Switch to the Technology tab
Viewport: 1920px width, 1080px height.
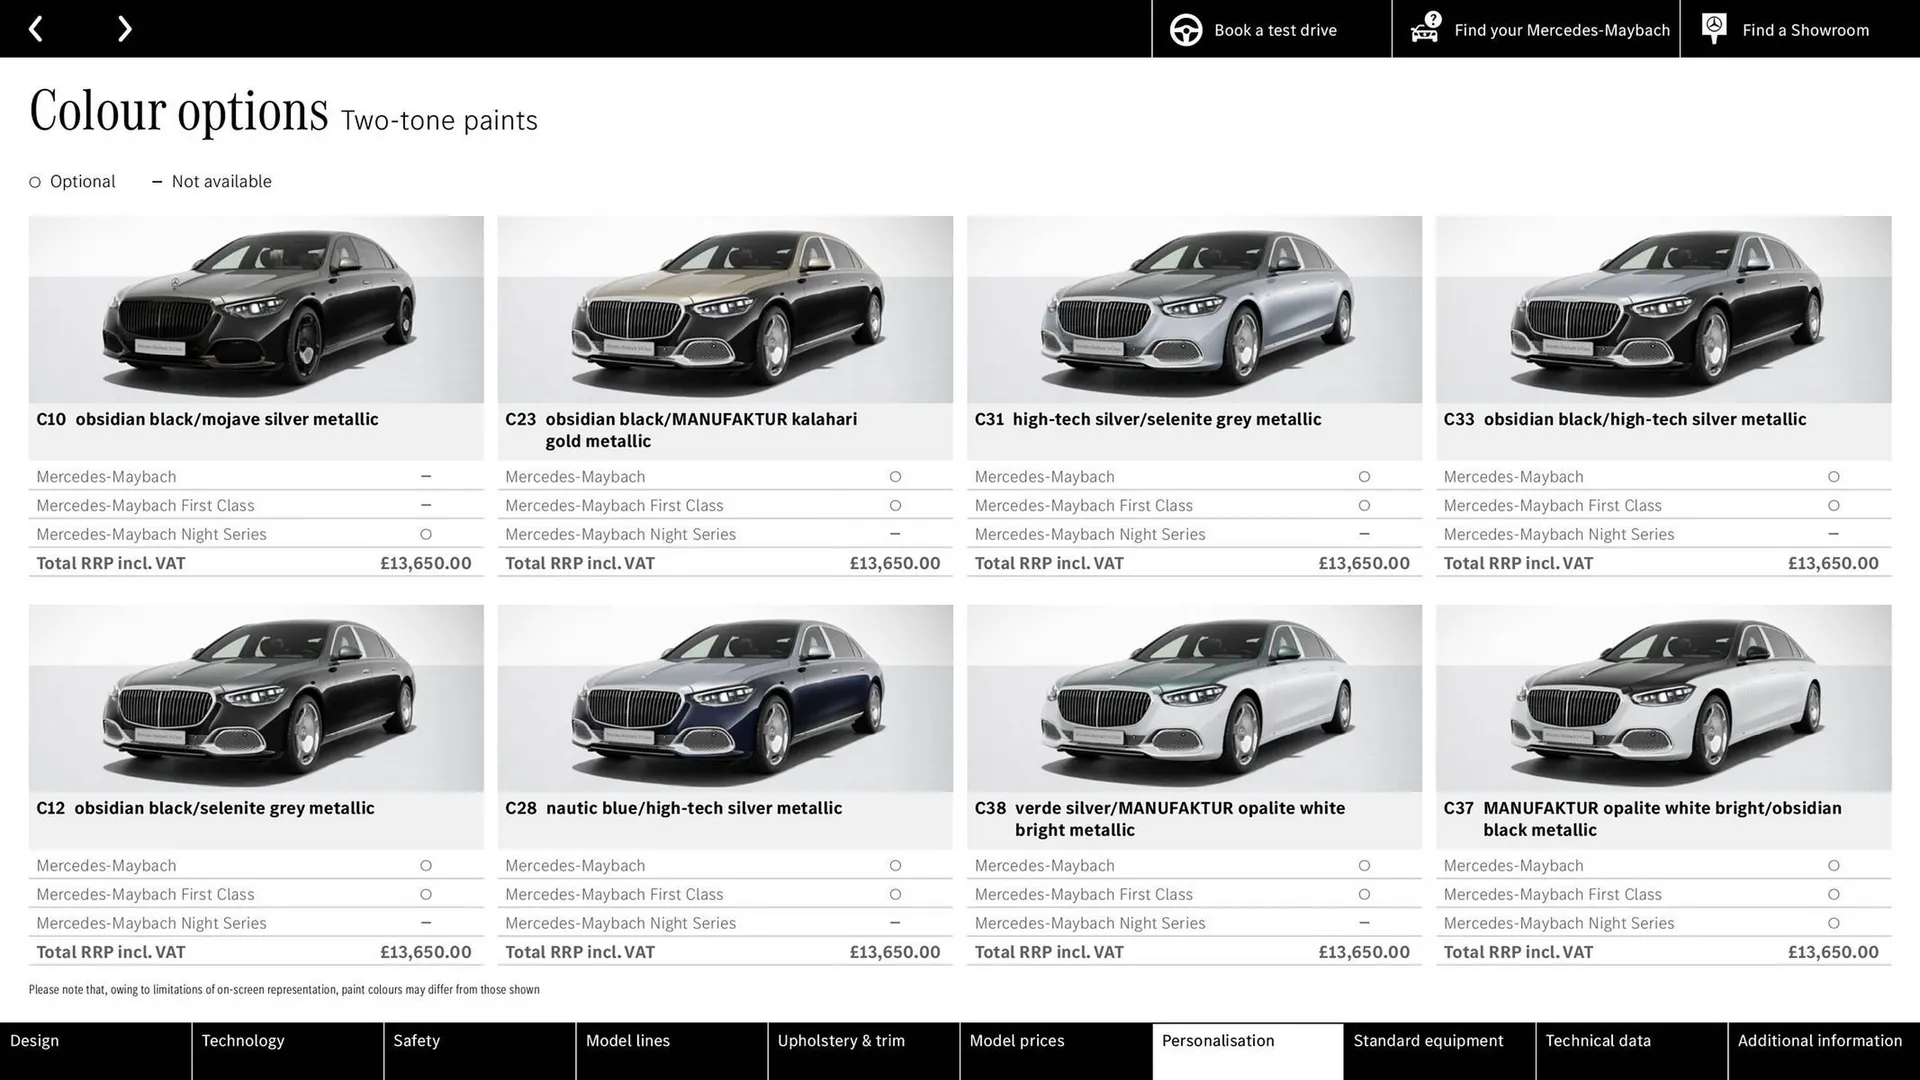click(x=287, y=1051)
